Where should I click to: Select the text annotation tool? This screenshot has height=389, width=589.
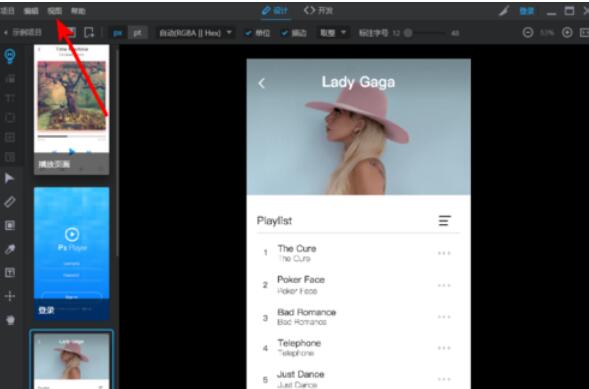coord(9,273)
